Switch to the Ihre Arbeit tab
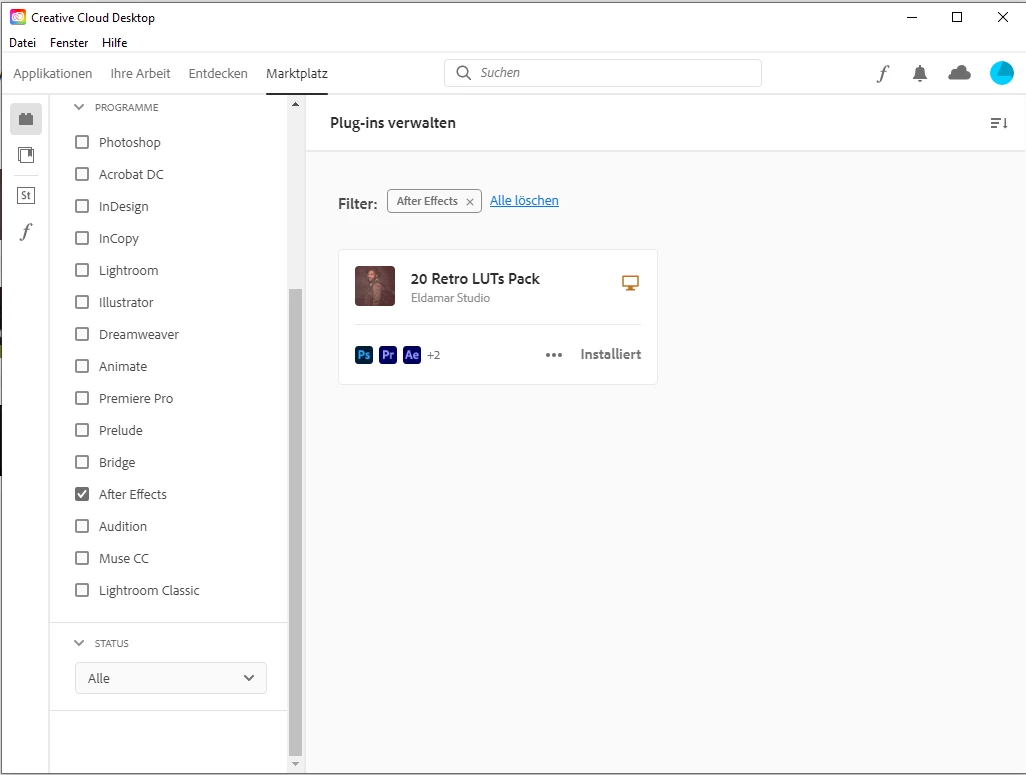Image resolution: width=1026 pixels, height=775 pixels. (140, 73)
